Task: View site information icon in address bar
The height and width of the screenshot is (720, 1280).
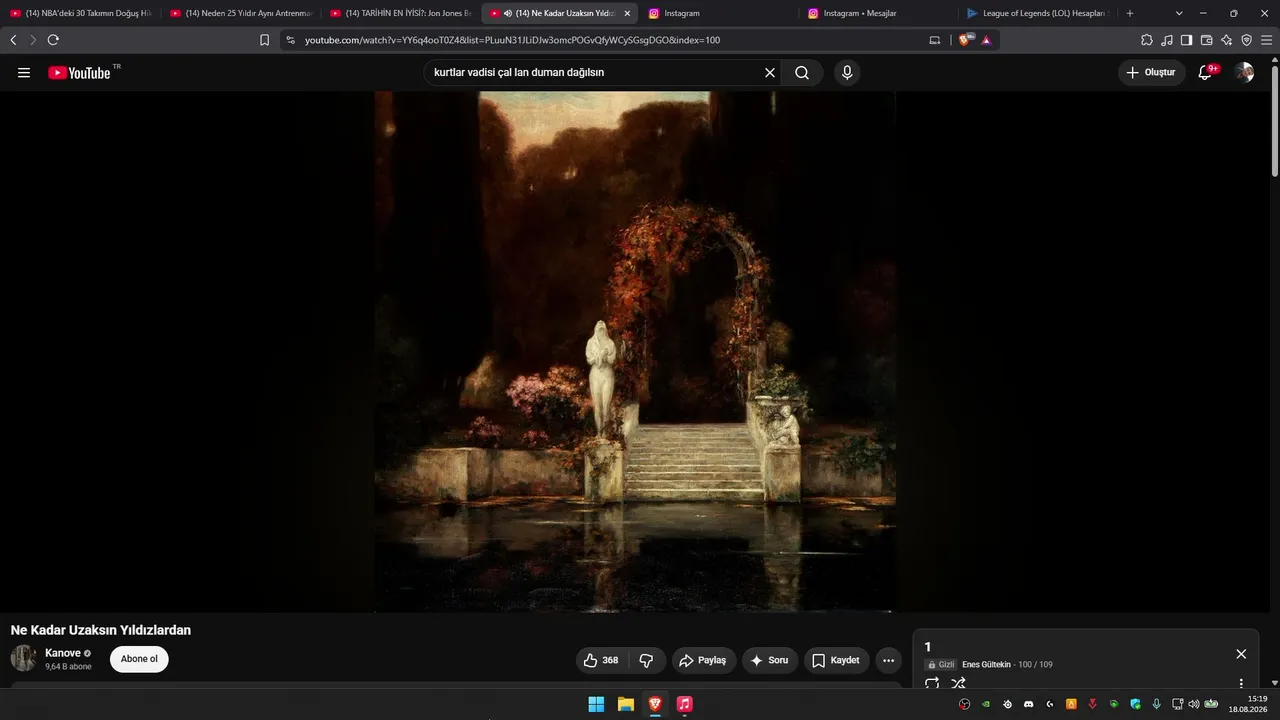Action: (291, 40)
